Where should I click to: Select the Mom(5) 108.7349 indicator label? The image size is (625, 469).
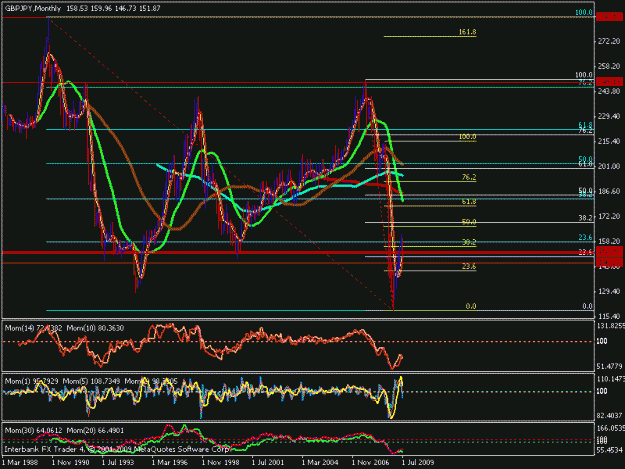click(x=91, y=381)
